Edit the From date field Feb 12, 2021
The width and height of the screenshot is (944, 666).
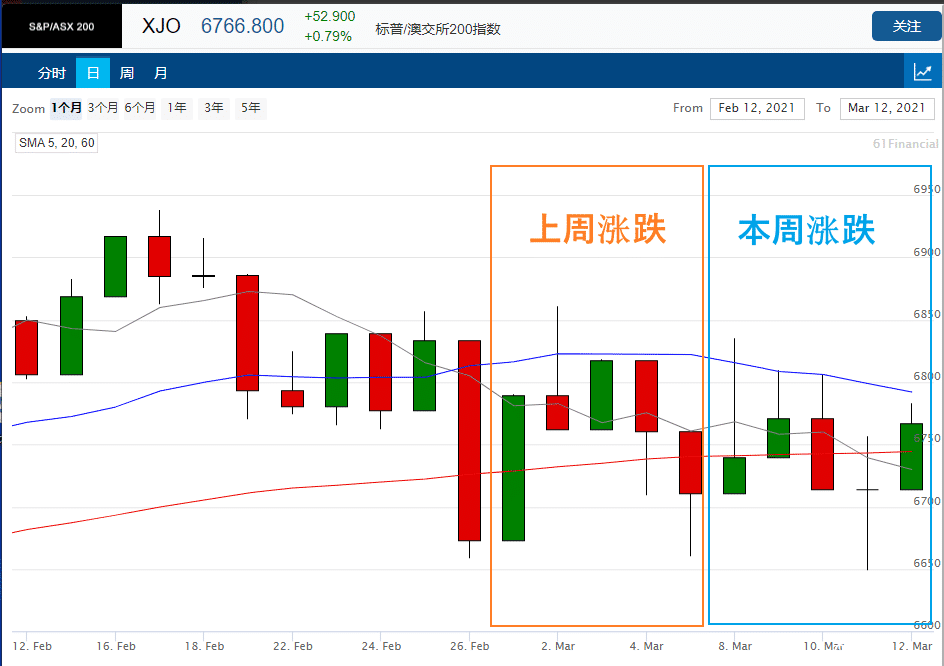click(x=757, y=108)
